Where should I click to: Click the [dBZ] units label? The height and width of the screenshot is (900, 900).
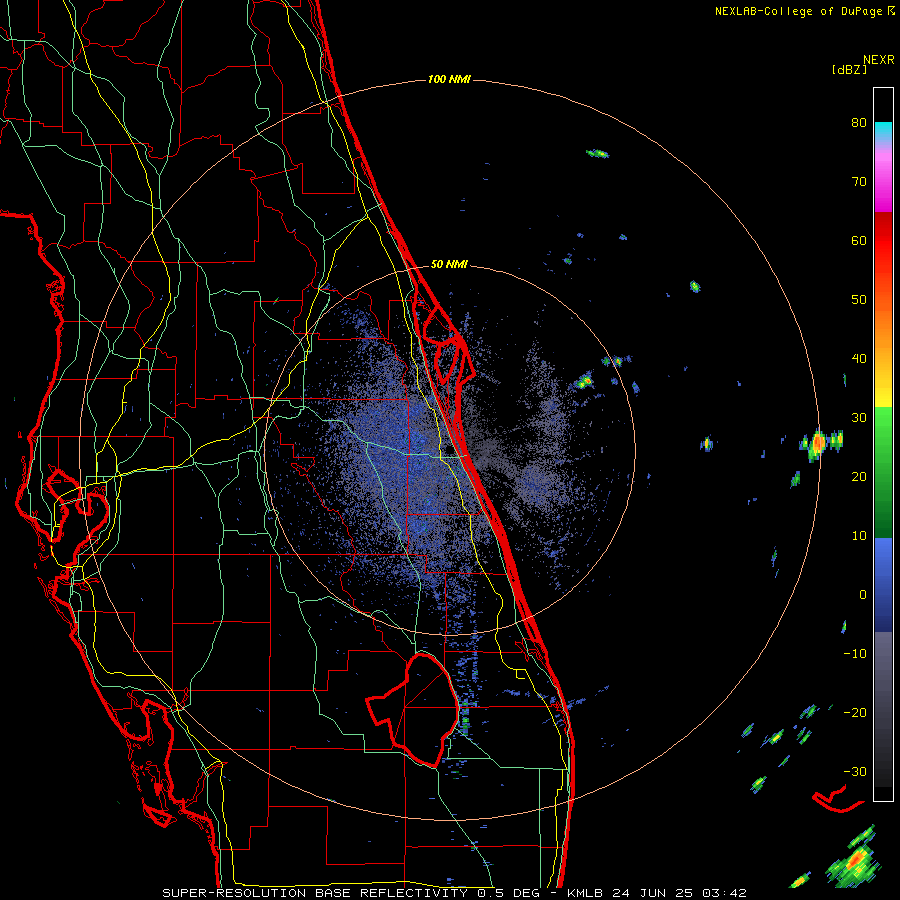[x=849, y=69]
